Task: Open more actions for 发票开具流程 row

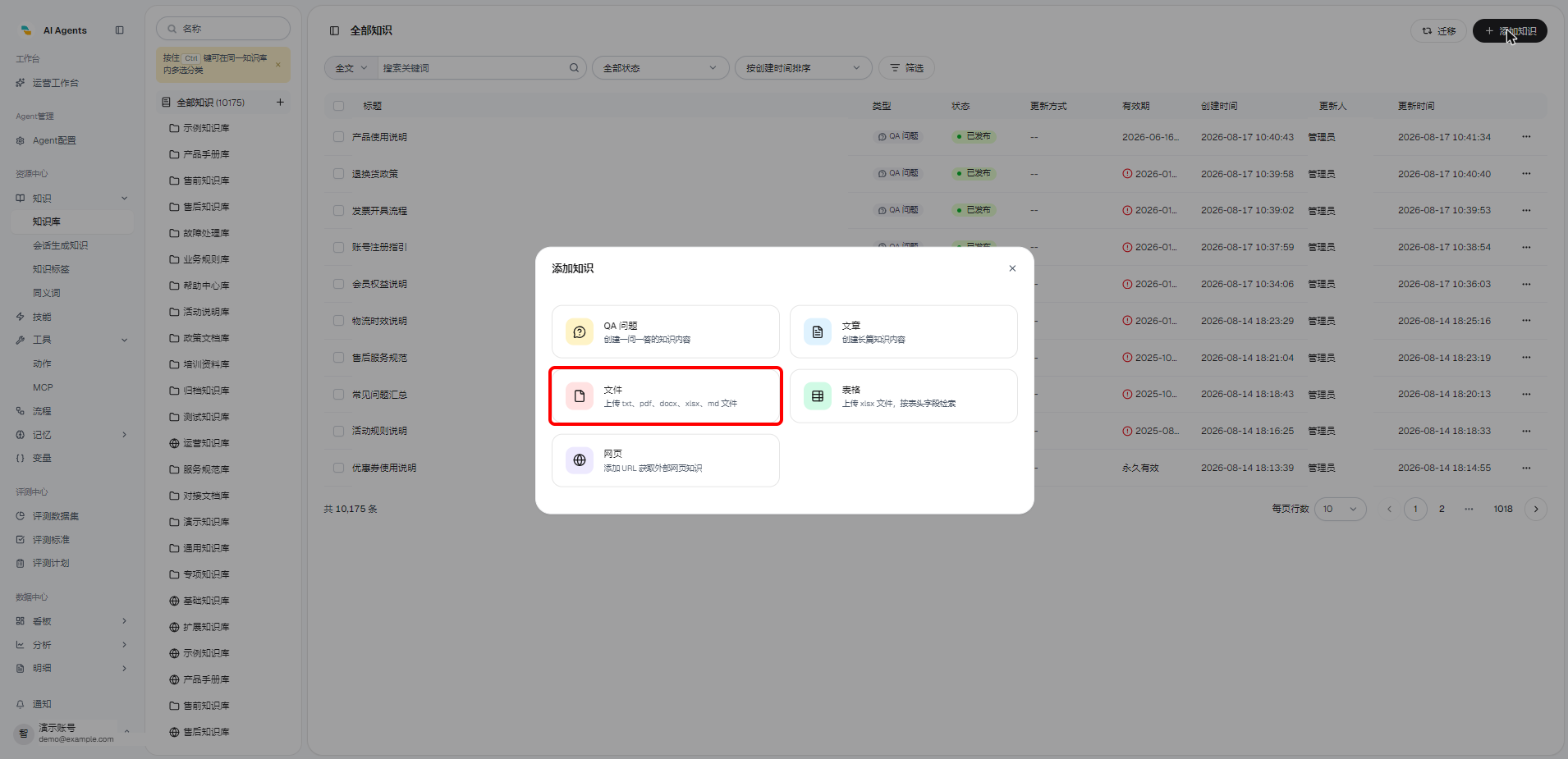Action: 1526,210
